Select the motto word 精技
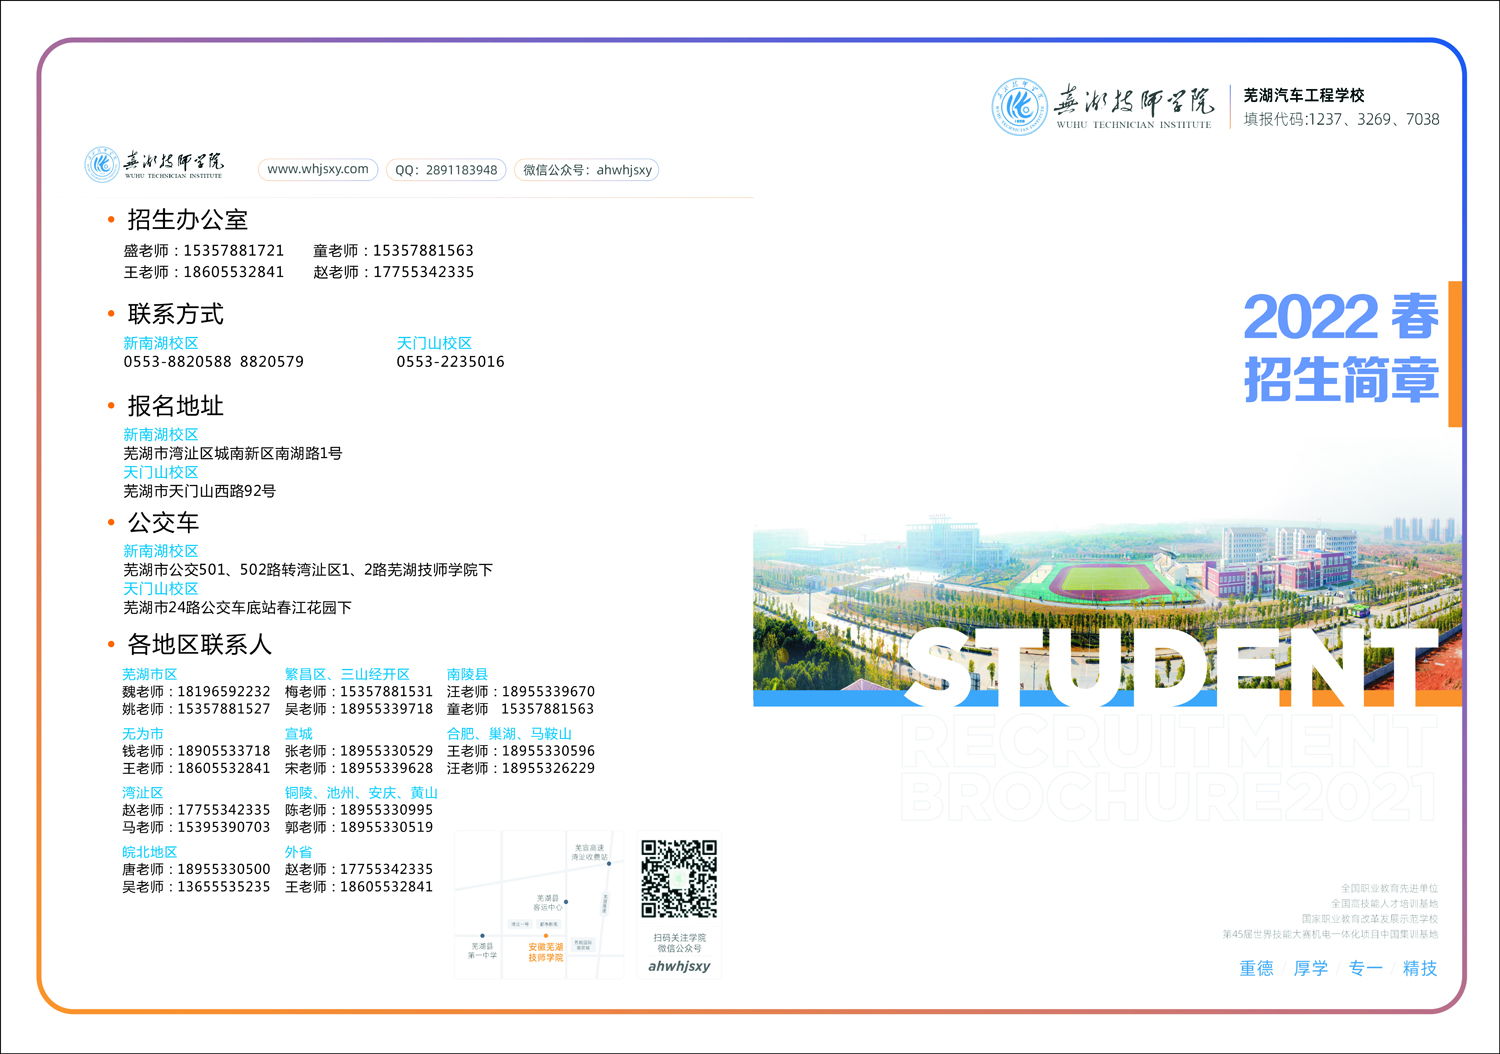Screen dimensions: 1500x1054 coord(1420,969)
